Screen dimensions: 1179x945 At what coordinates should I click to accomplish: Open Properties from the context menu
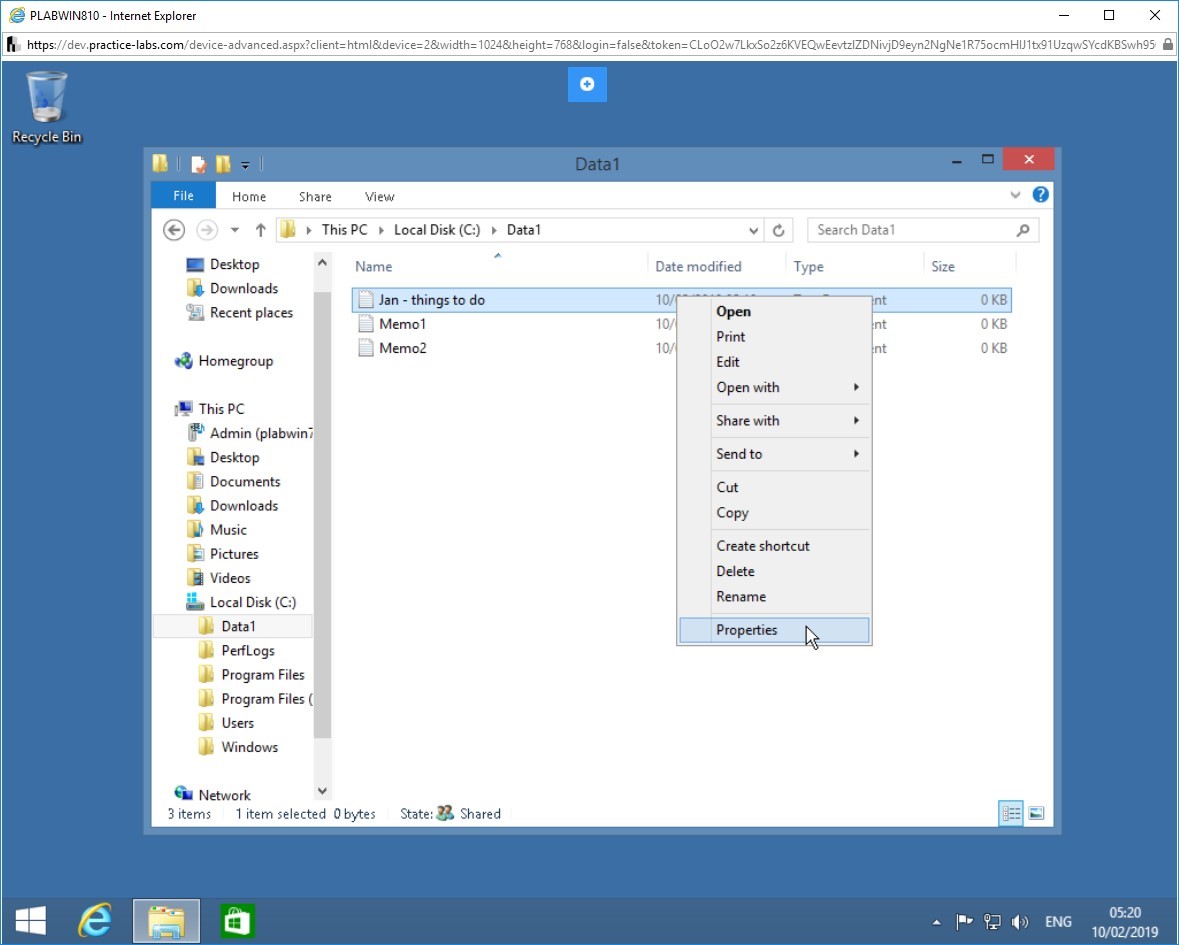click(x=774, y=630)
